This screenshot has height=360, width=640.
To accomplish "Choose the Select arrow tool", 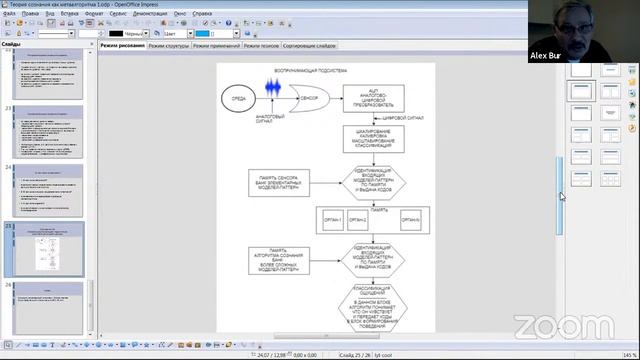I will [8, 345].
